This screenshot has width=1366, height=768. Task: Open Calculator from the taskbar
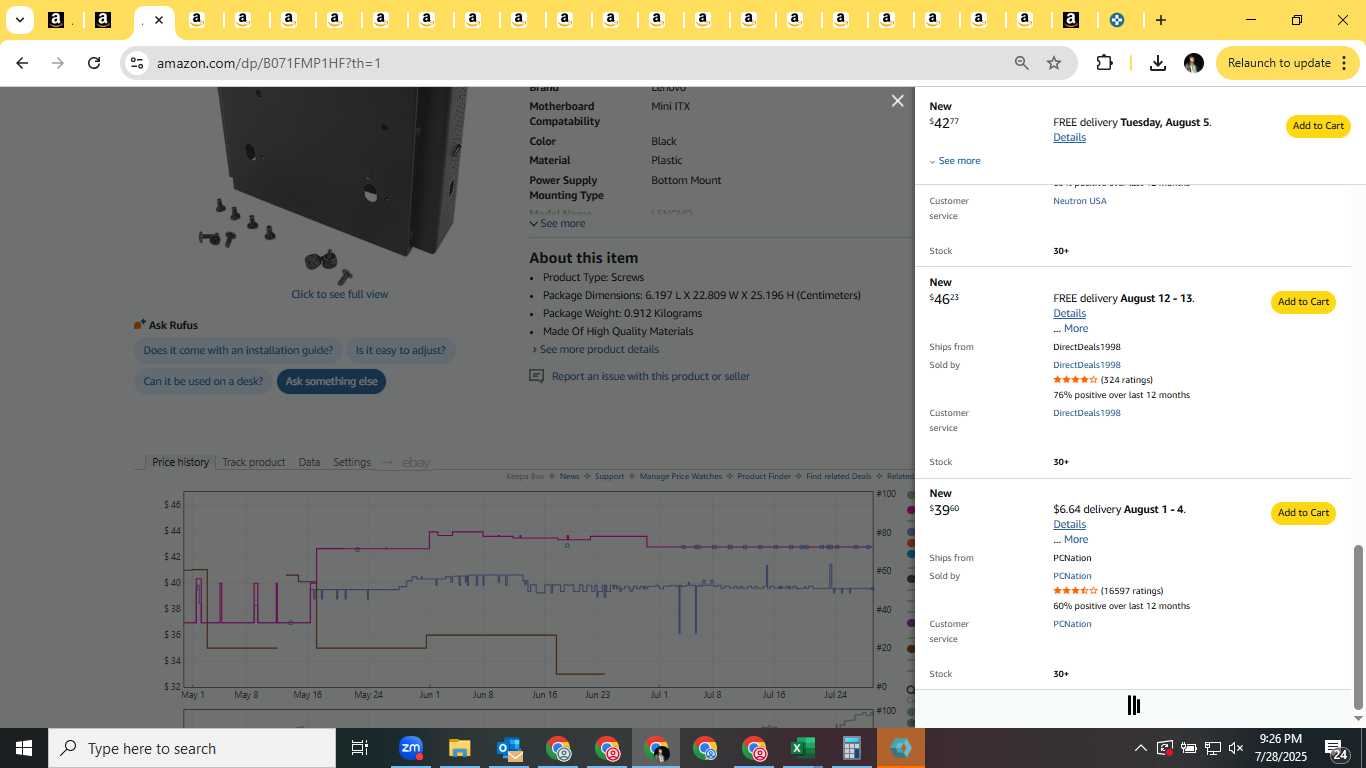click(x=851, y=748)
